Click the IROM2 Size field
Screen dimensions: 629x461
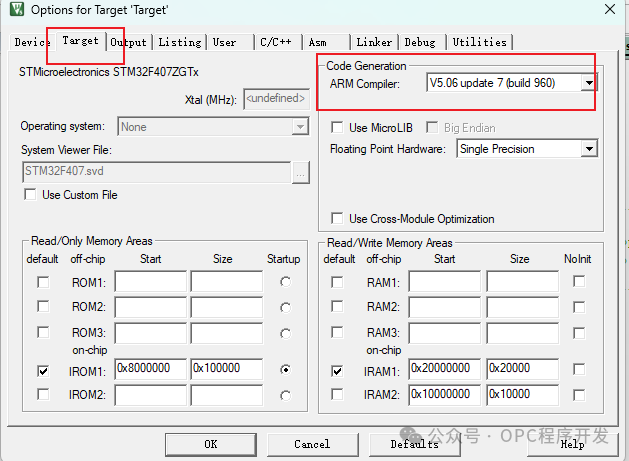(x=227, y=395)
